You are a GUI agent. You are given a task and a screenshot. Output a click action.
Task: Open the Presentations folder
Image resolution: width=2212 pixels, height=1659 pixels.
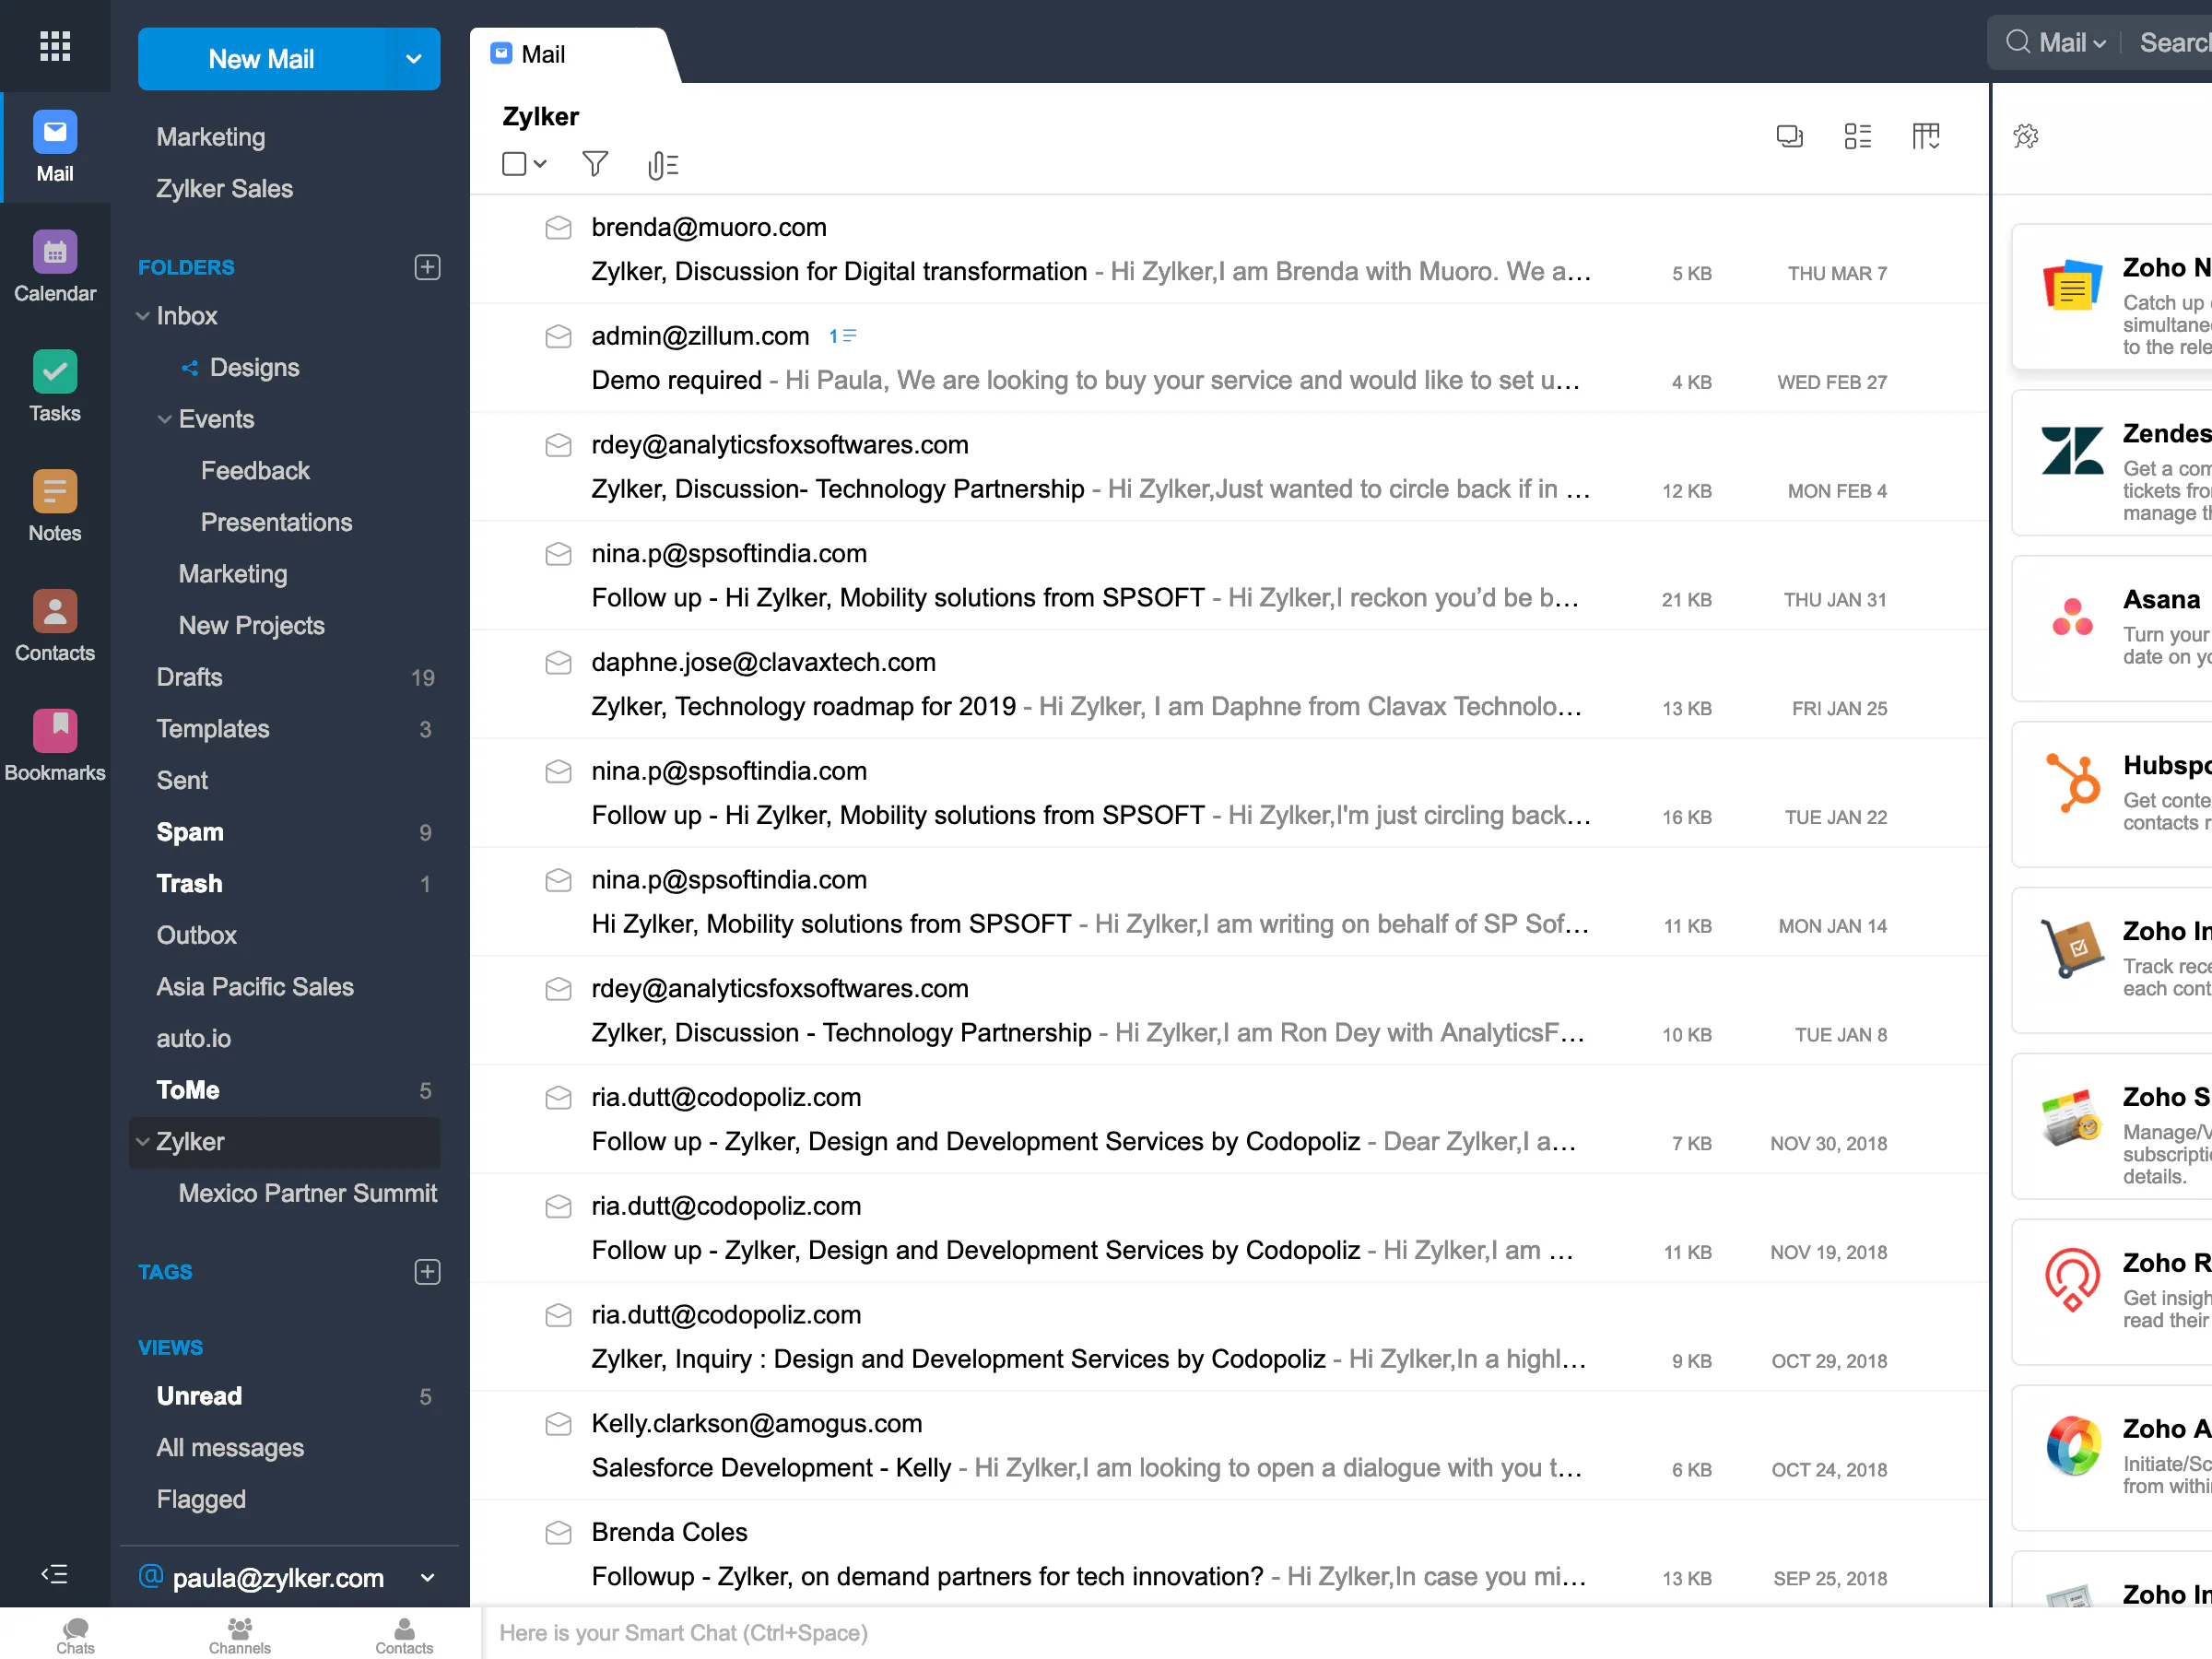pyautogui.click(x=276, y=522)
